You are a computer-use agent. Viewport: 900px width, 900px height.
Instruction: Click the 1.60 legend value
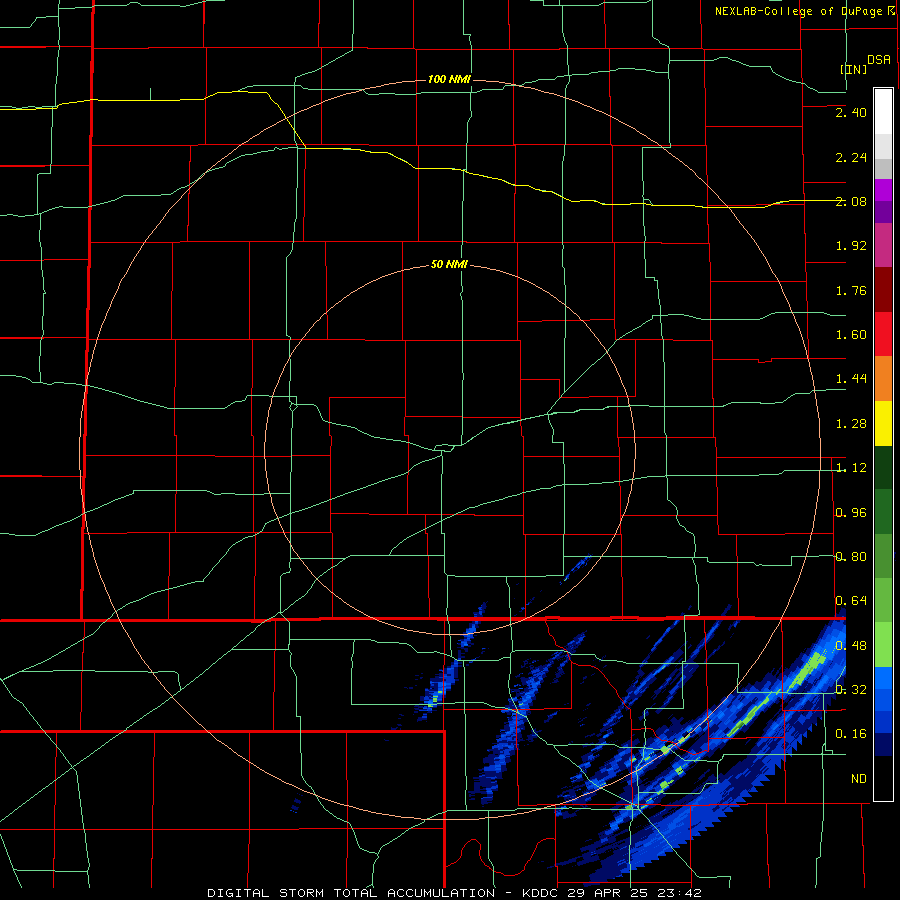851,335
